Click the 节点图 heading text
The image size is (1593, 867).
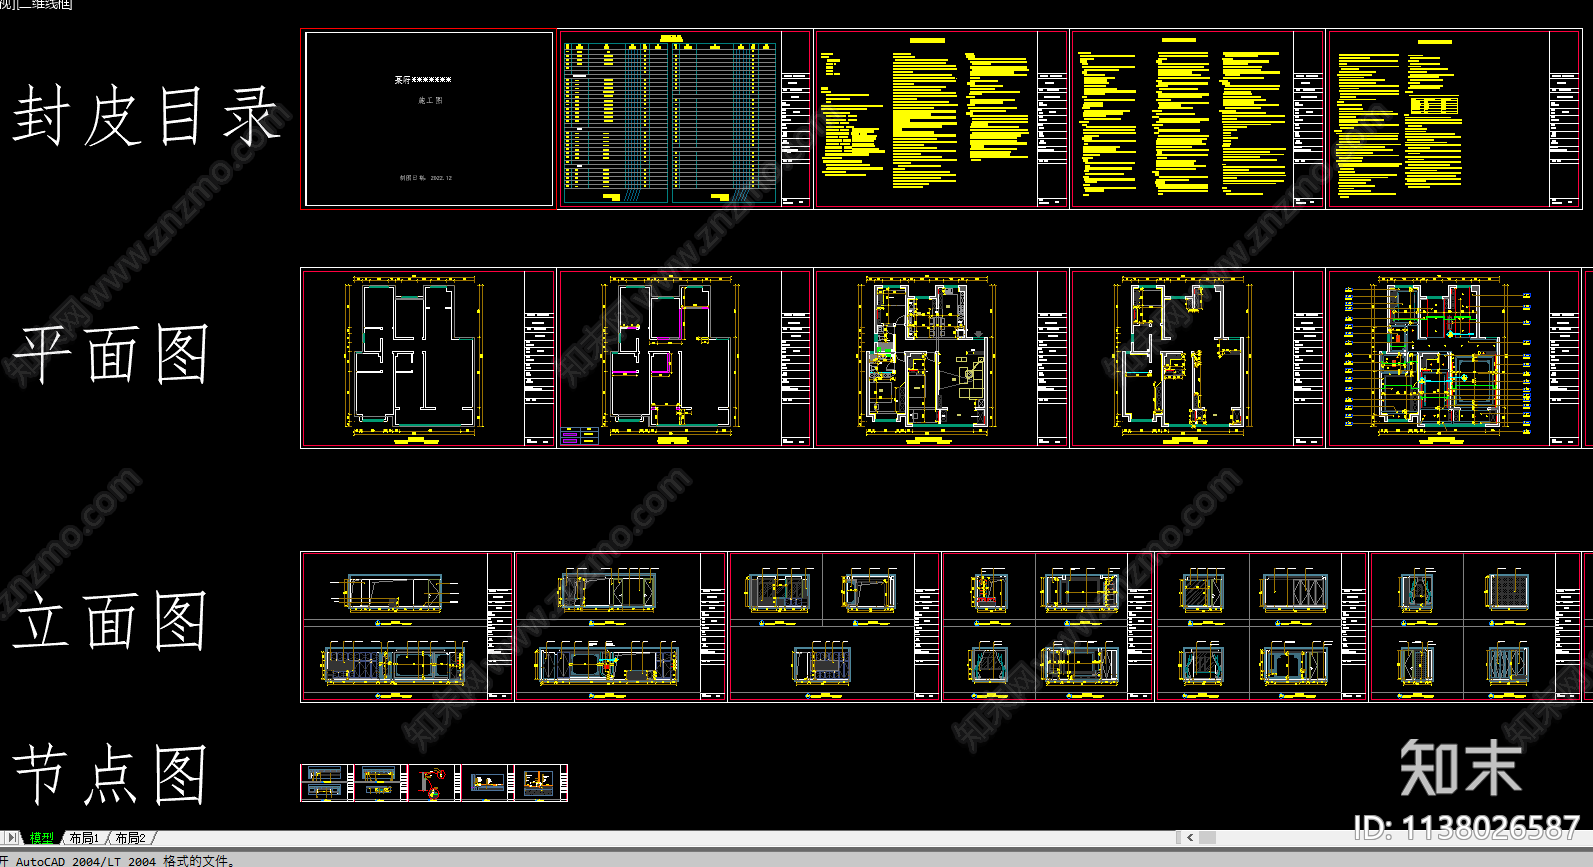(110, 774)
